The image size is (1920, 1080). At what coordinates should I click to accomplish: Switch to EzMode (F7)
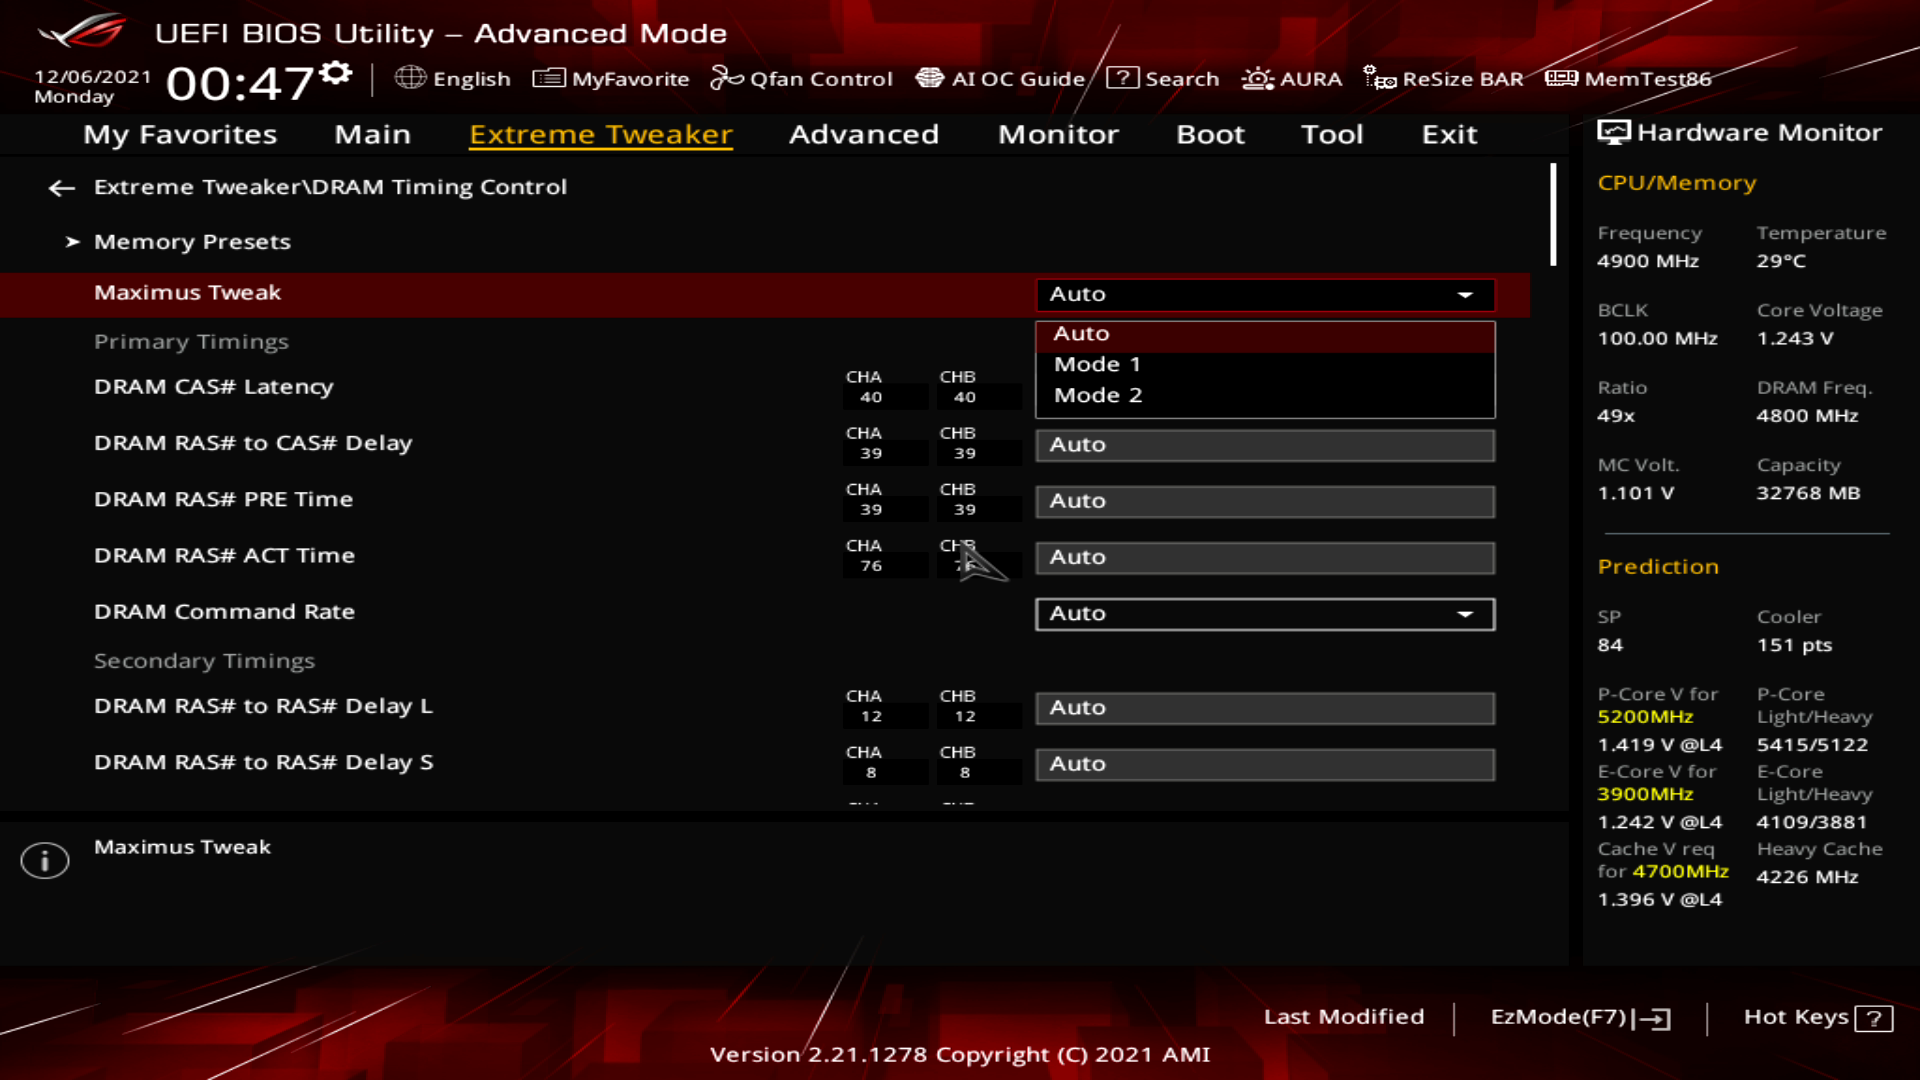coord(1579,1017)
